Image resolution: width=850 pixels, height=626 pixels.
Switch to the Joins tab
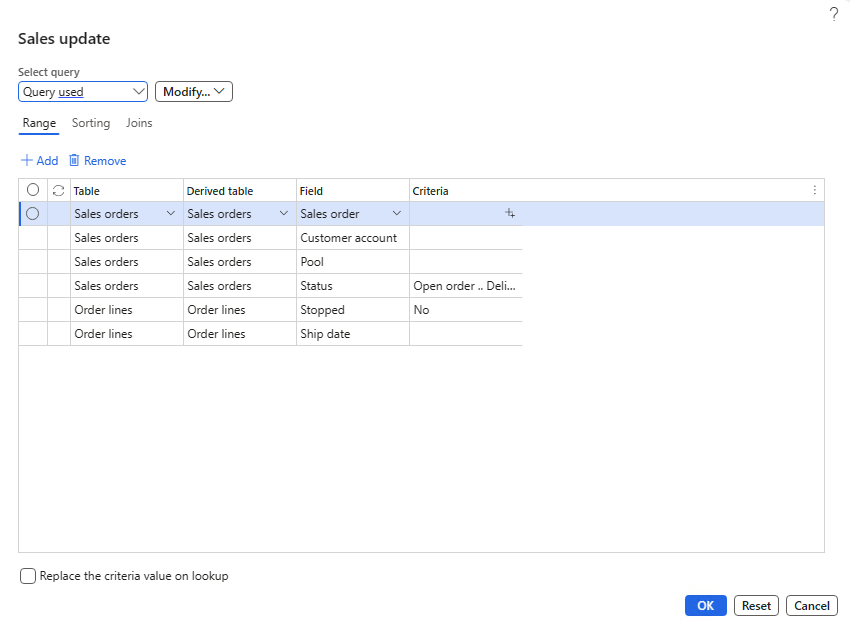139,123
